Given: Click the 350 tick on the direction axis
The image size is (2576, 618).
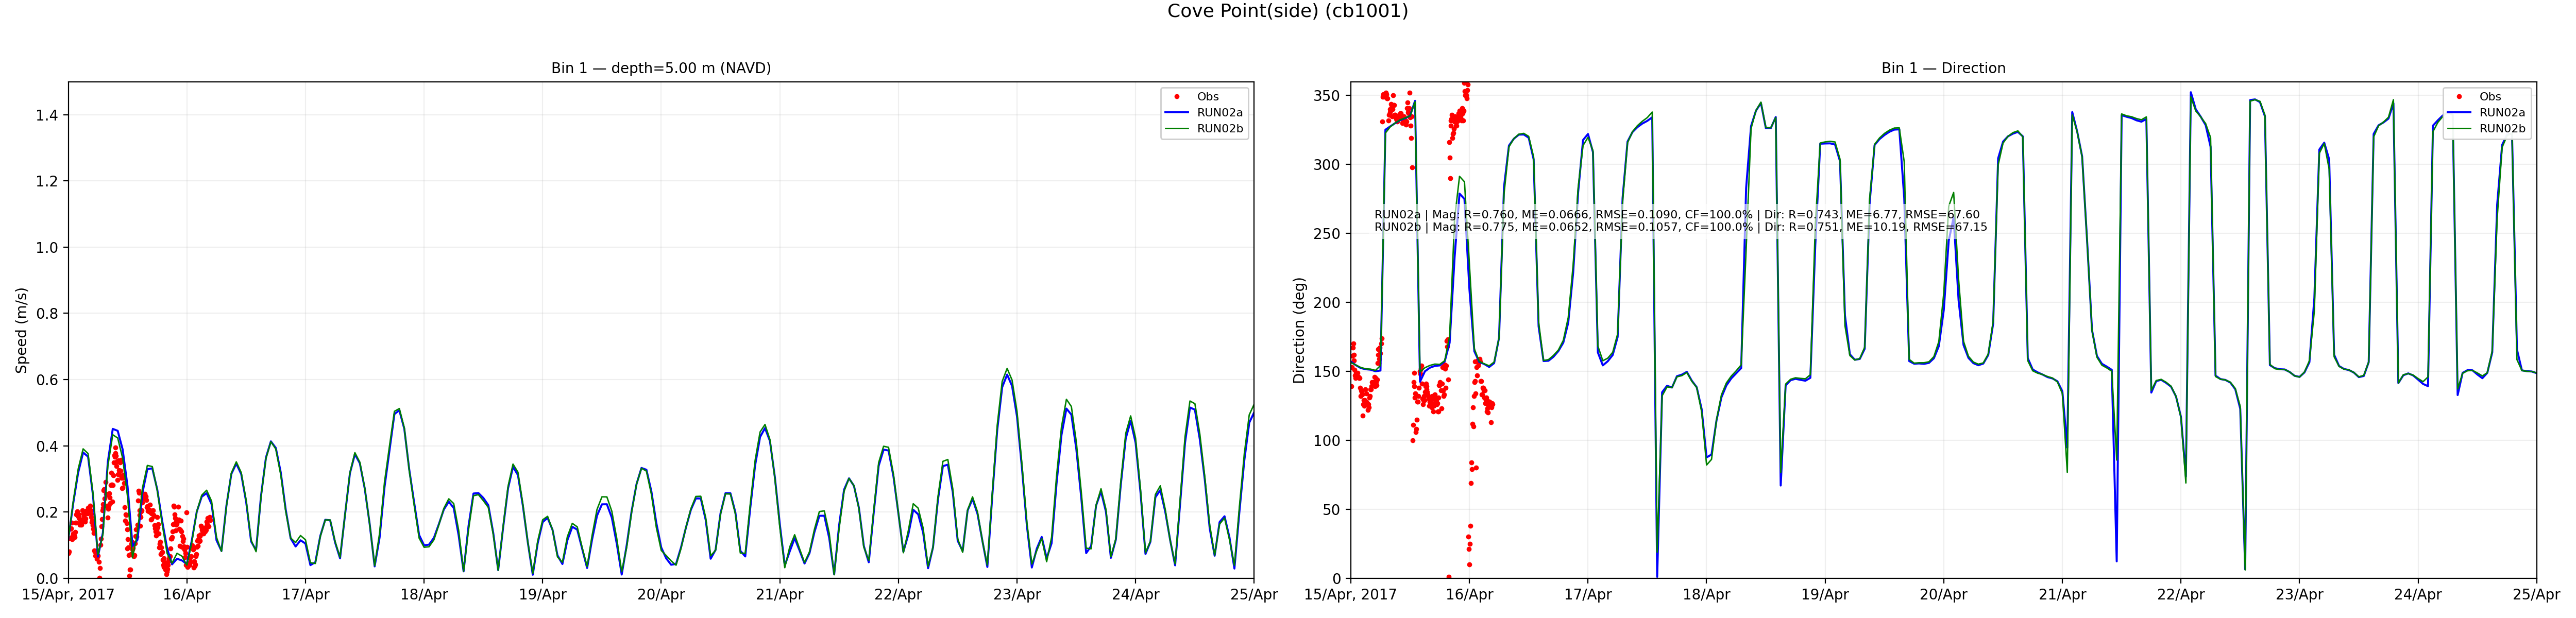Looking at the screenshot, I should coord(1326,96).
